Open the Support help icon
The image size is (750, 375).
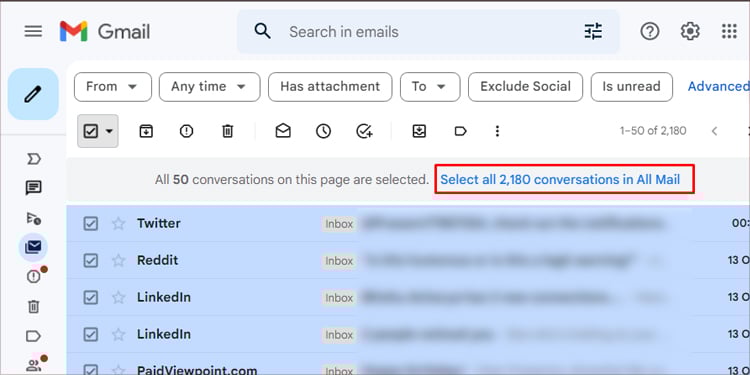(x=650, y=32)
